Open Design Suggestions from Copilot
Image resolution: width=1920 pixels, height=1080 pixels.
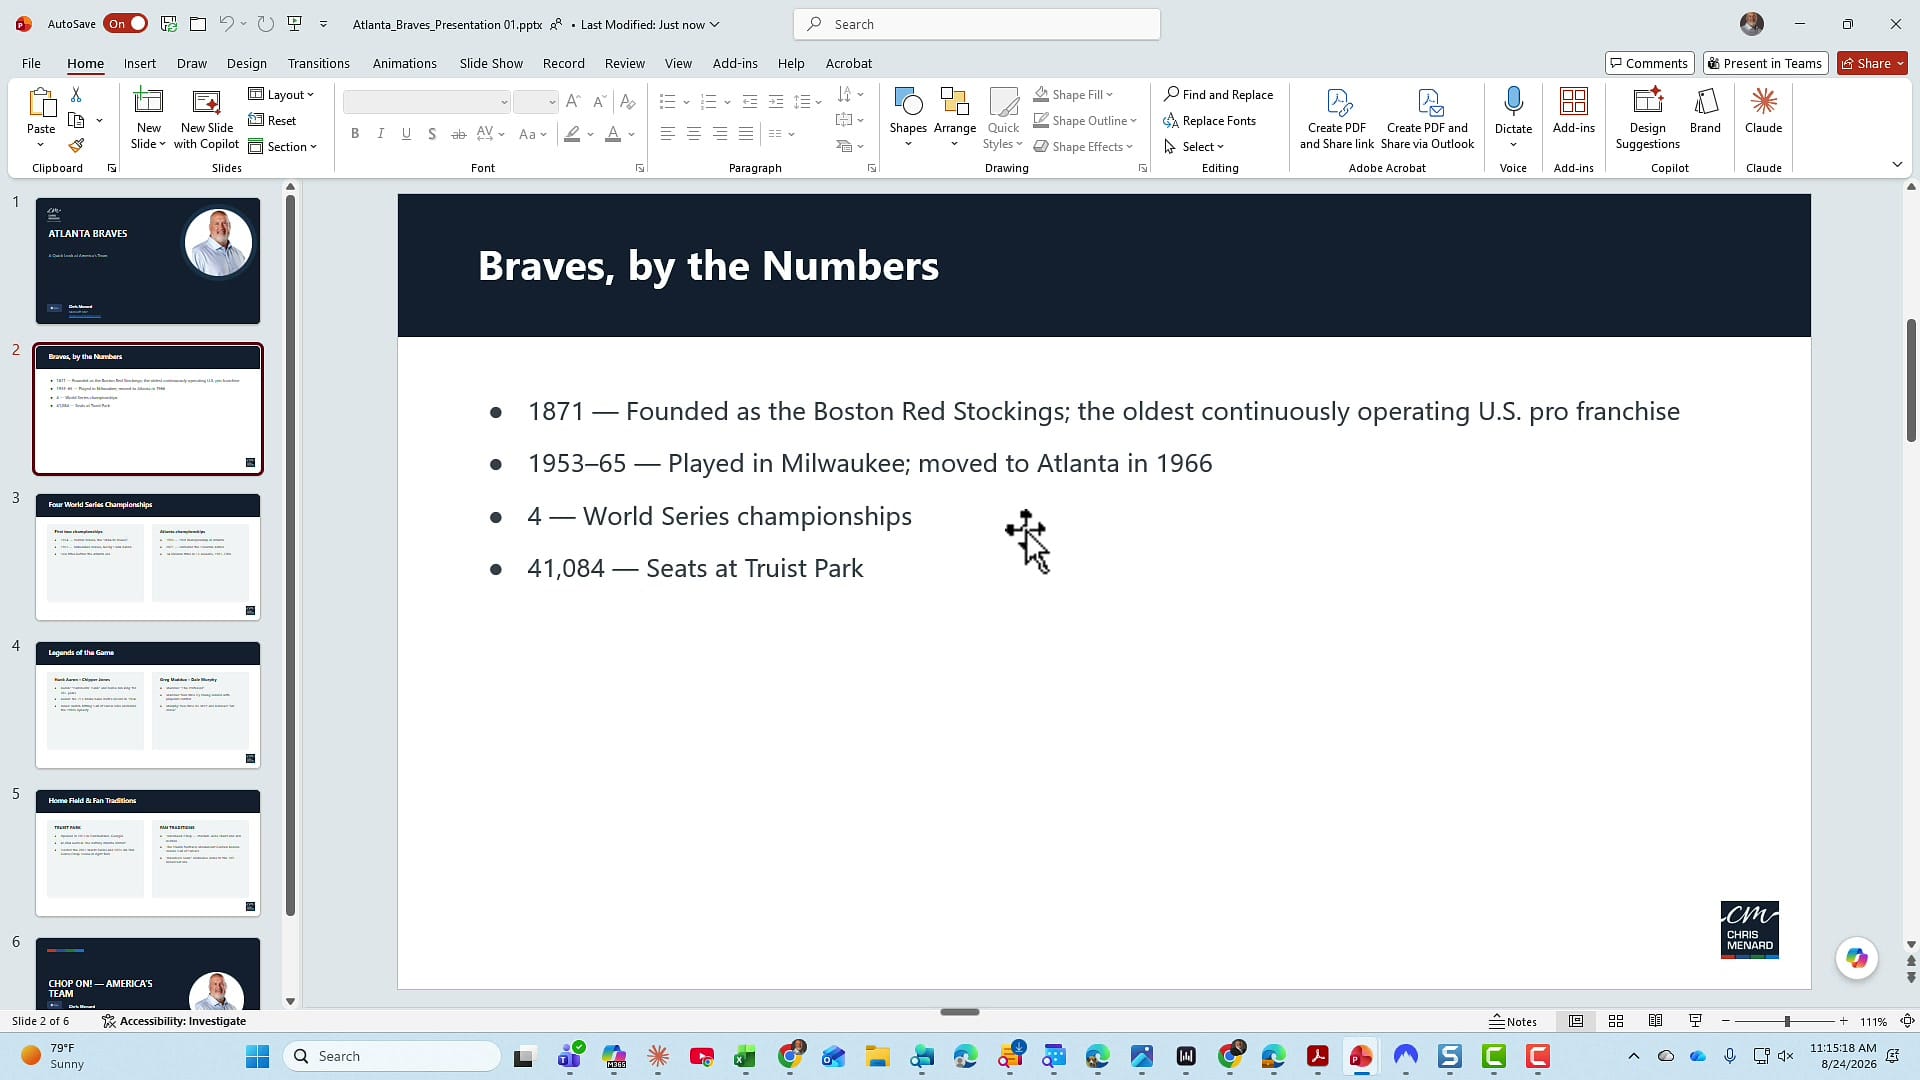click(1647, 119)
